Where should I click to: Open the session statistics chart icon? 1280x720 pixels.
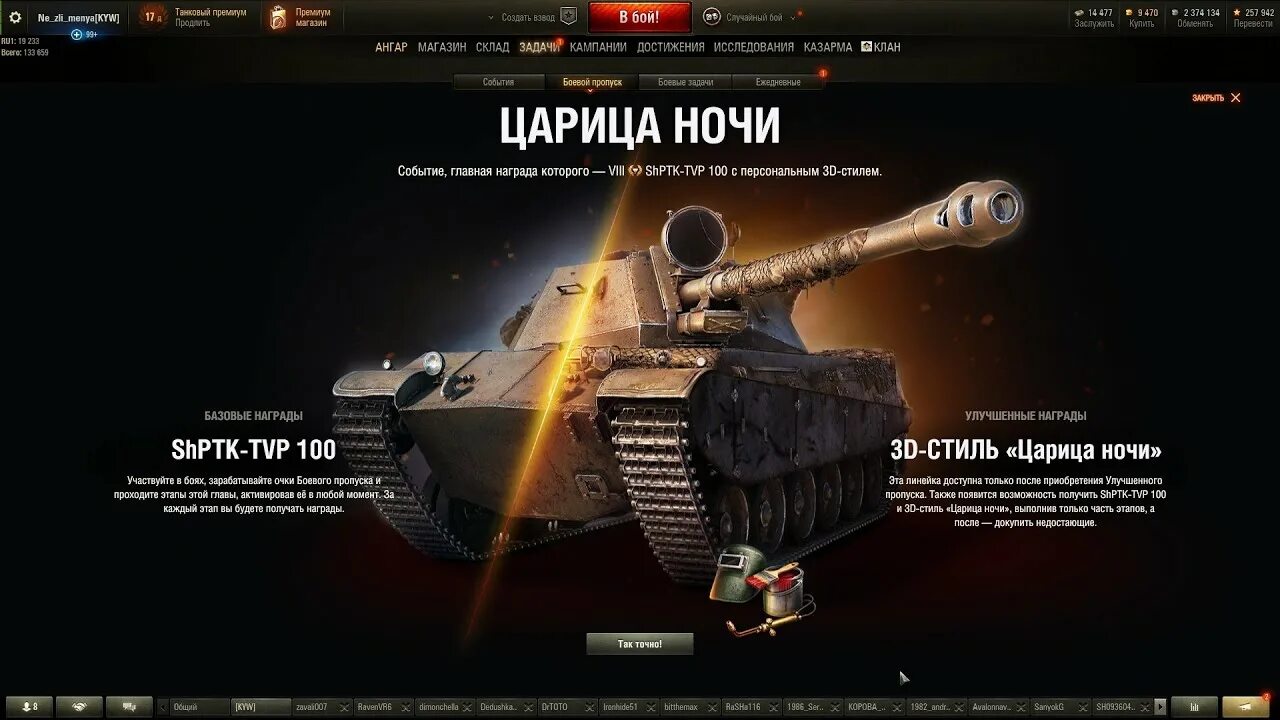click(x=1194, y=706)
